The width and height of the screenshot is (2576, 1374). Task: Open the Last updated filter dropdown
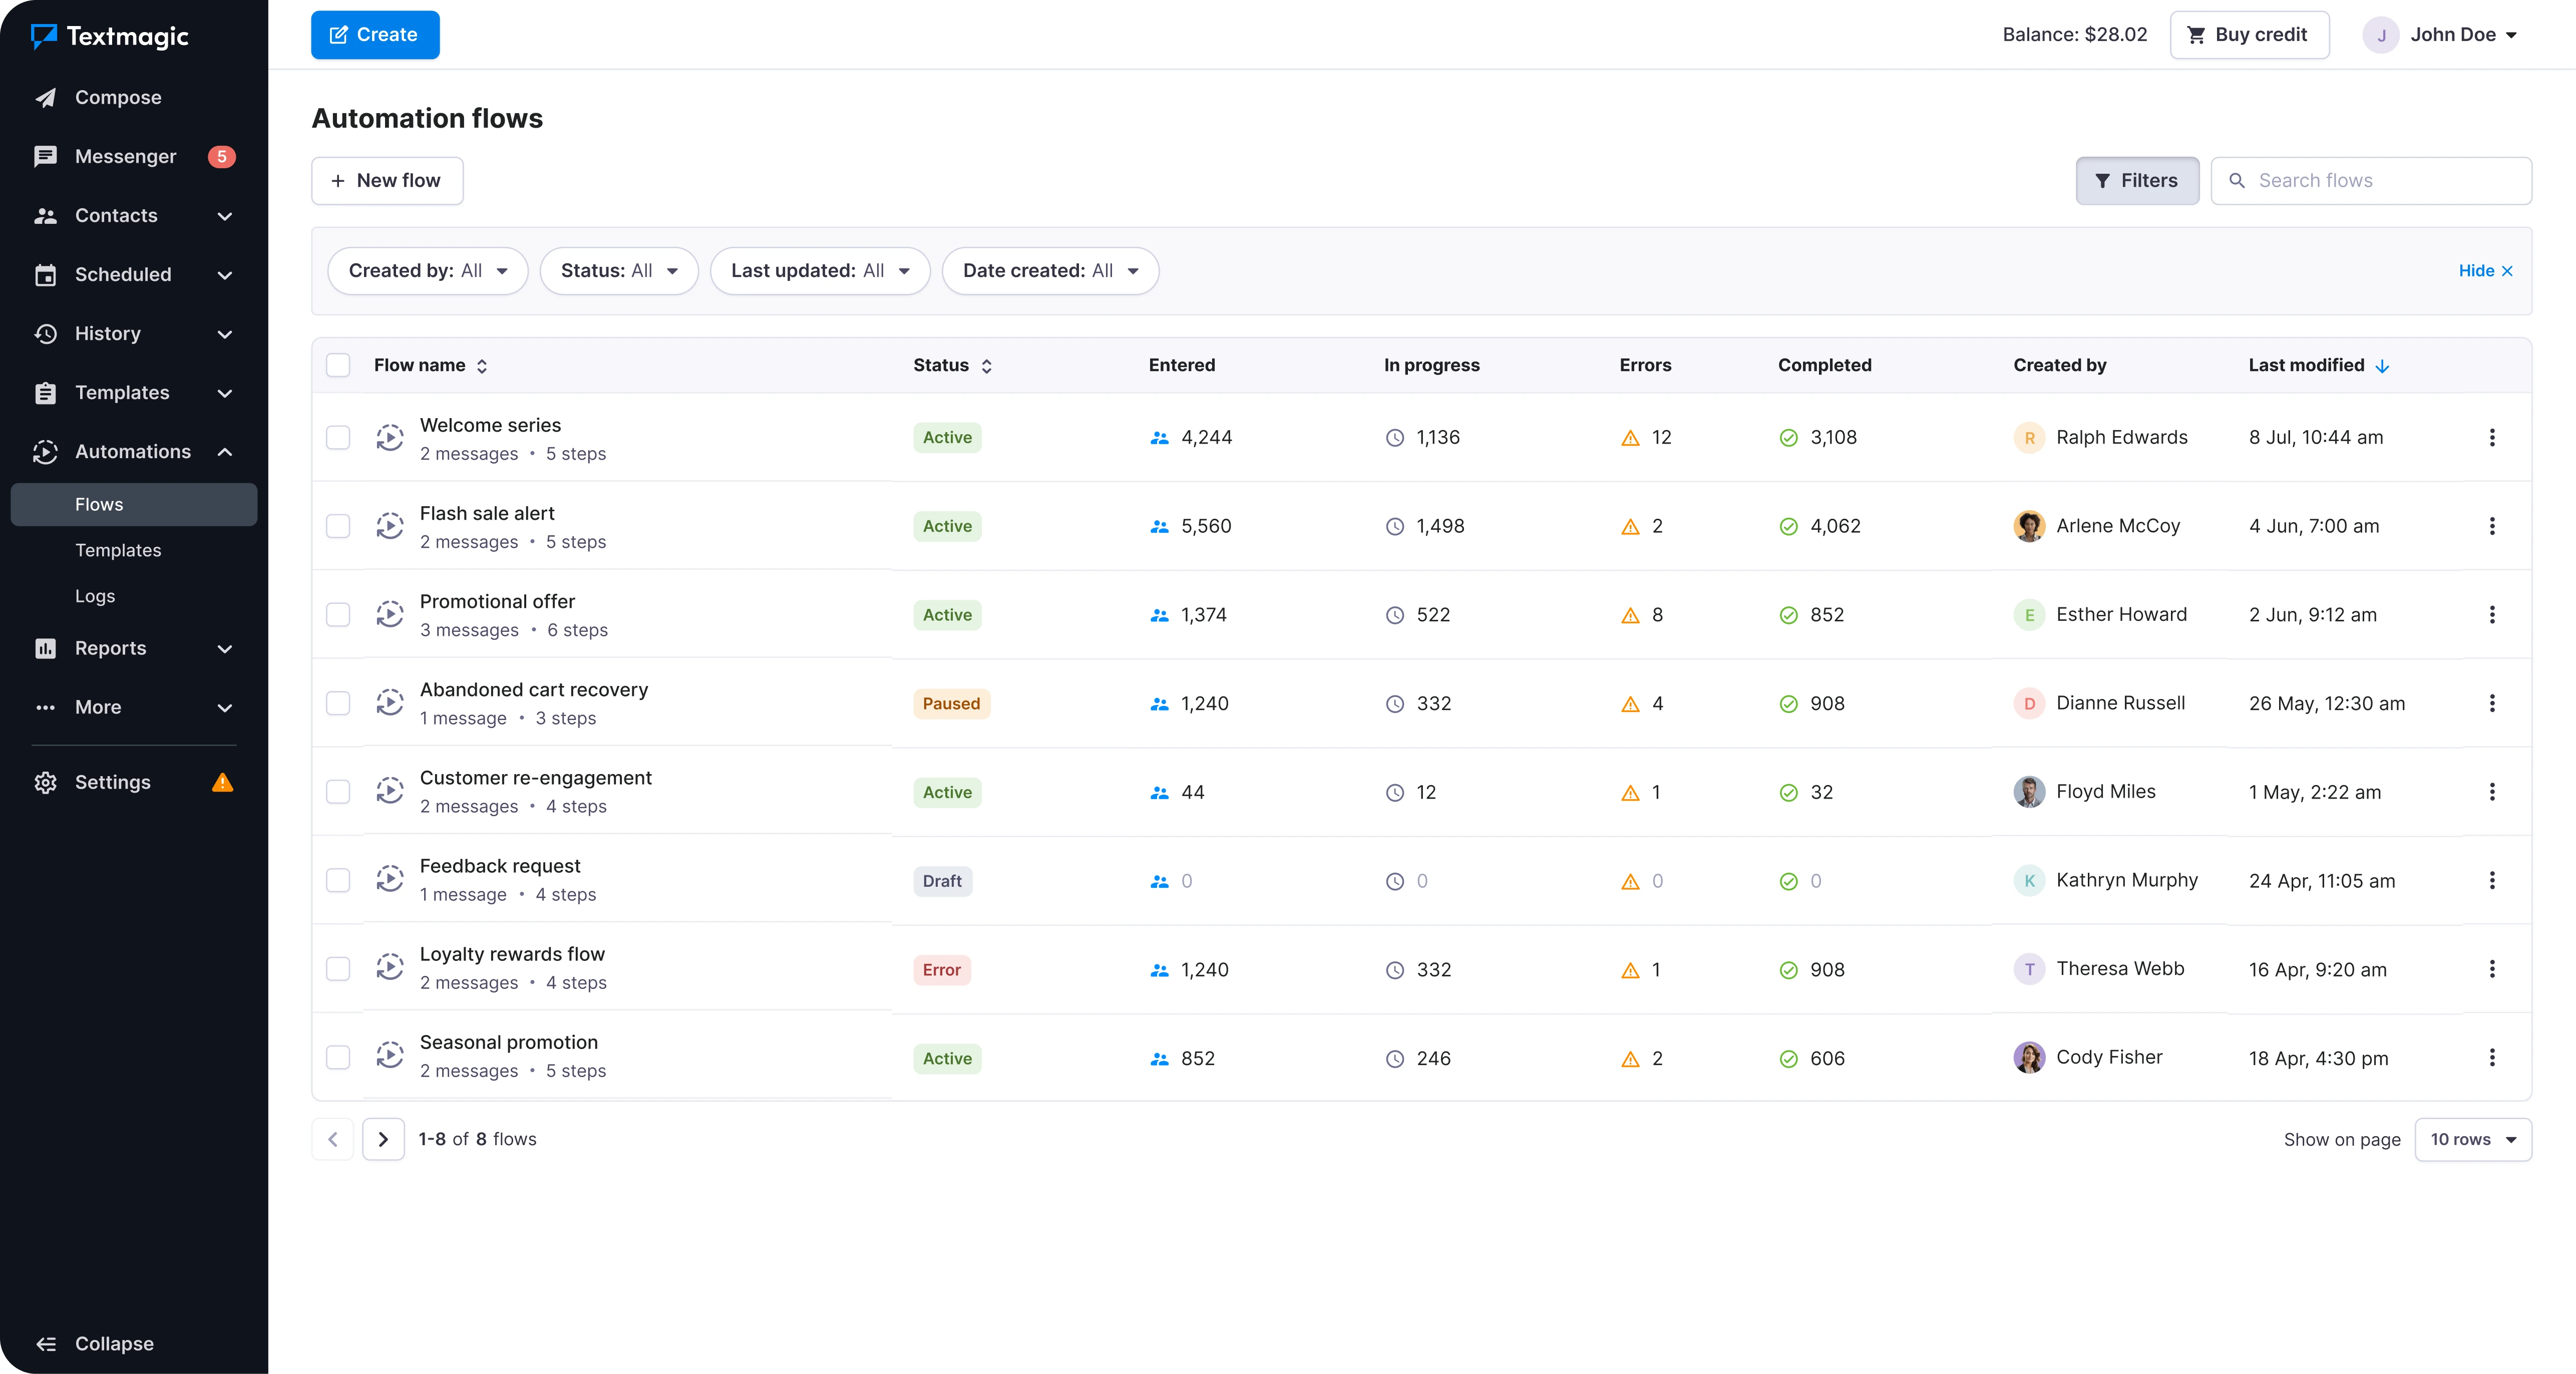[820, 271]
